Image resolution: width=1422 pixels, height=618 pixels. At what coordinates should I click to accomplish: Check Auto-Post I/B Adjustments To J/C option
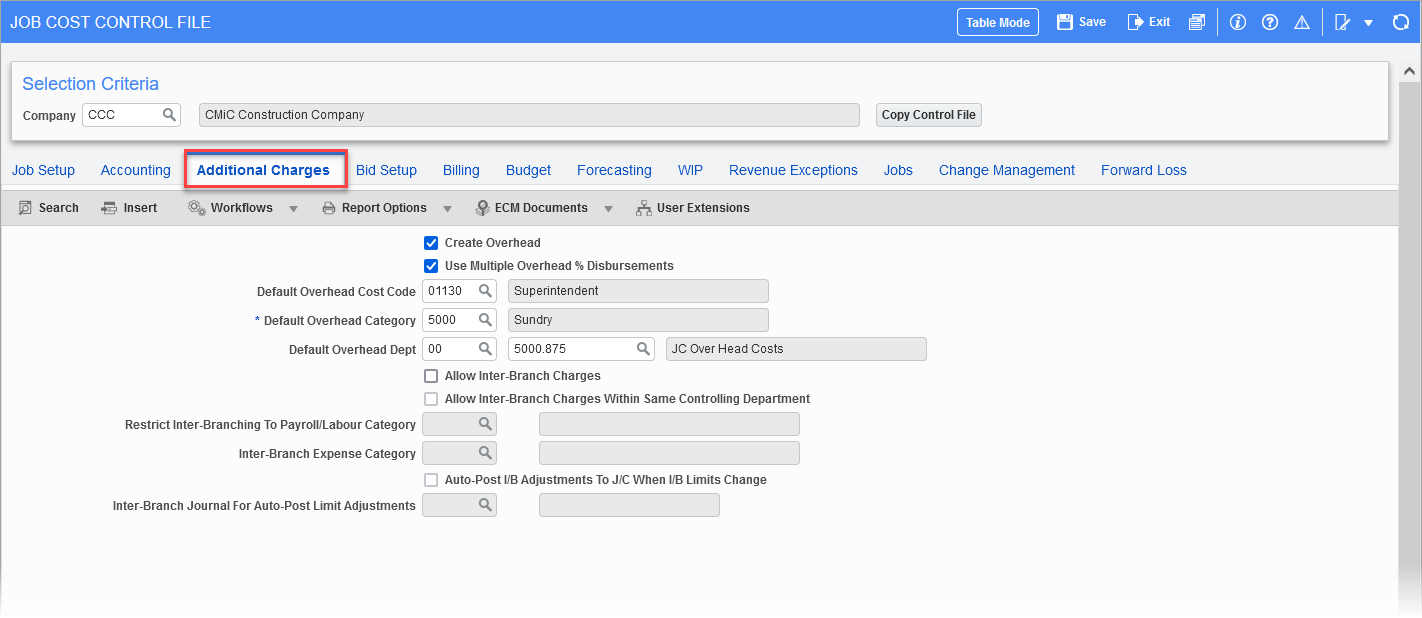(x=431, y=480)
